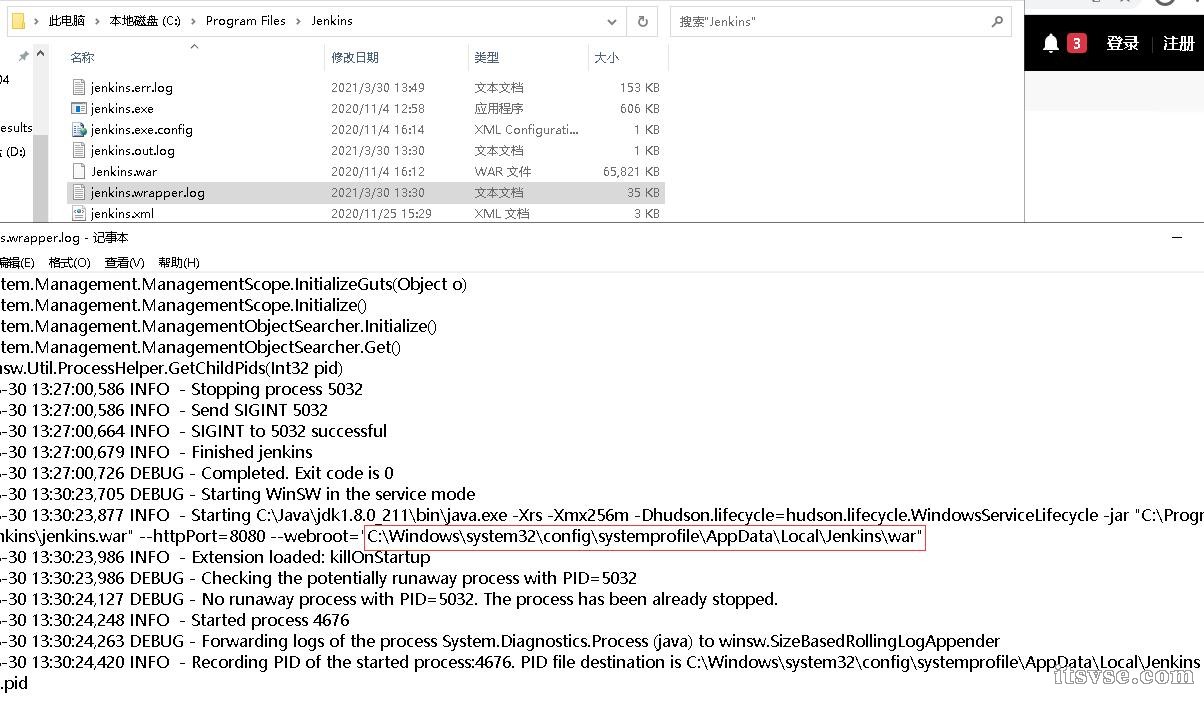Expand the chevron before 此电脑 breadcrumb
Screen dimensions: 1204x704
(x=37, y=21)
